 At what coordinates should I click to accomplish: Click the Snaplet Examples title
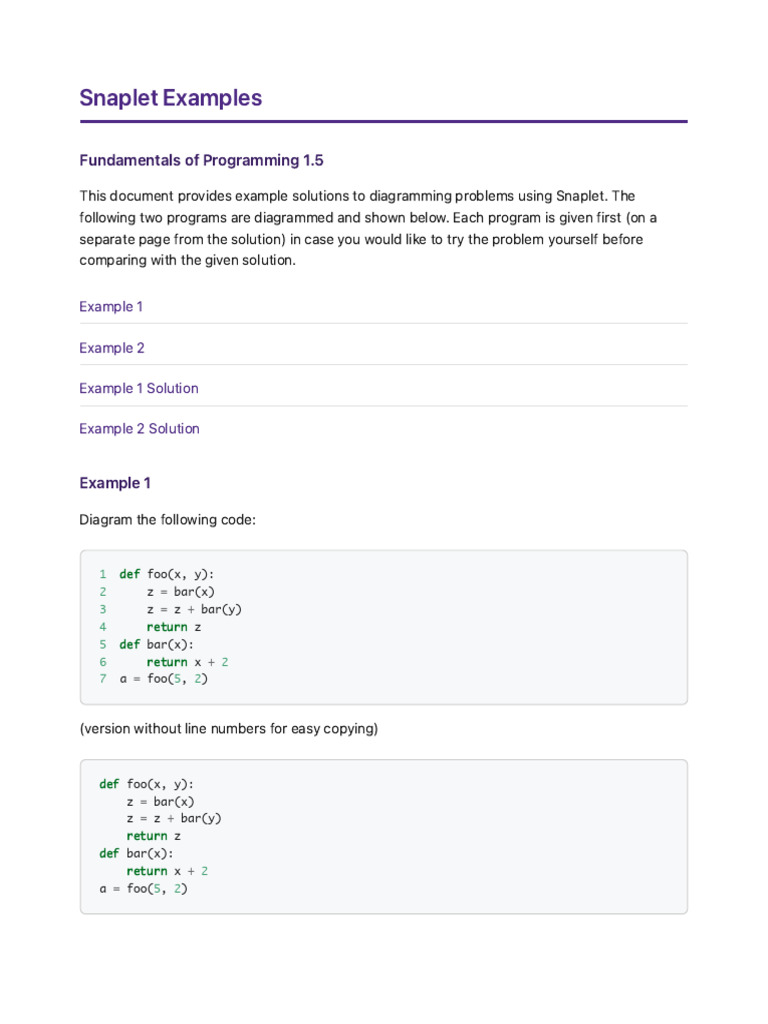170,98
